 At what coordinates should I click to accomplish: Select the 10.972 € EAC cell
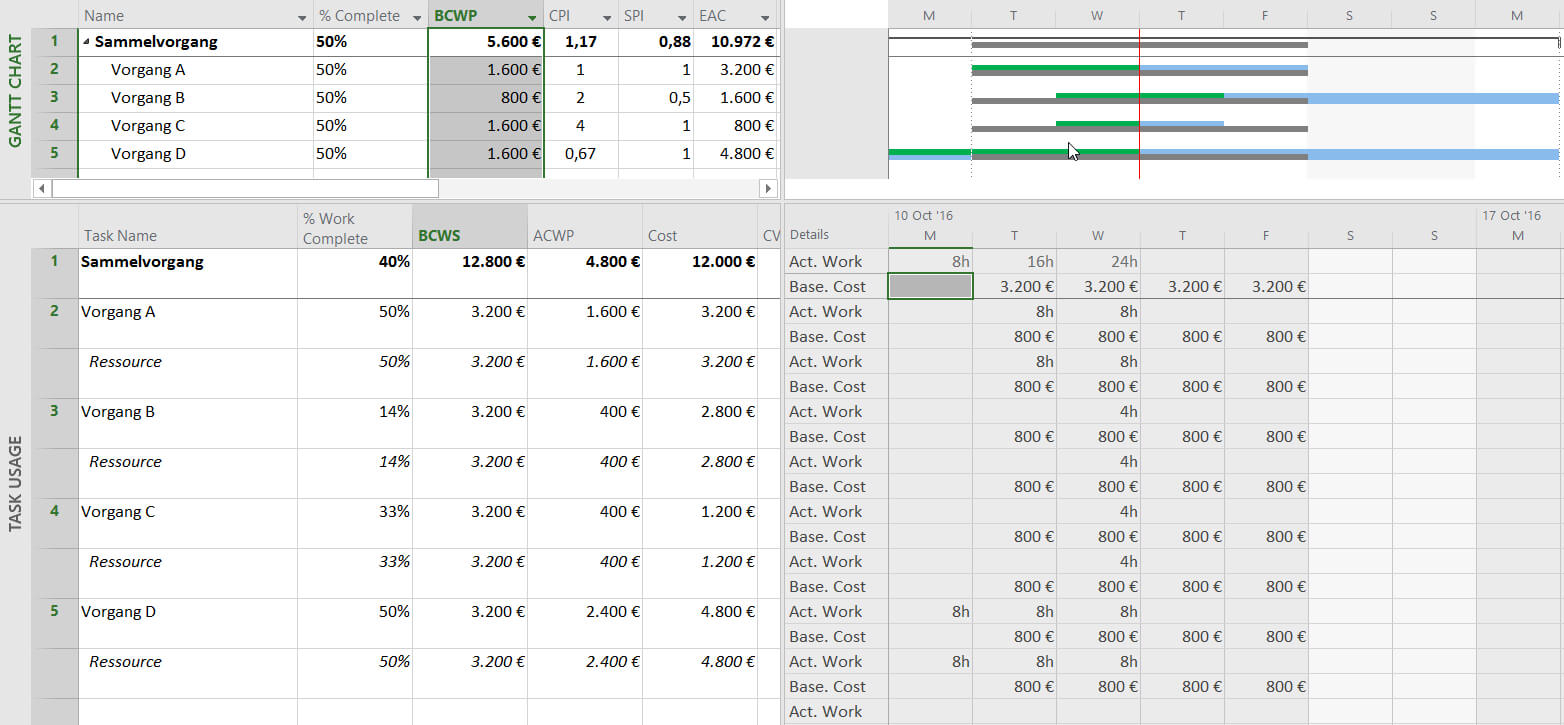click(735, 42)
